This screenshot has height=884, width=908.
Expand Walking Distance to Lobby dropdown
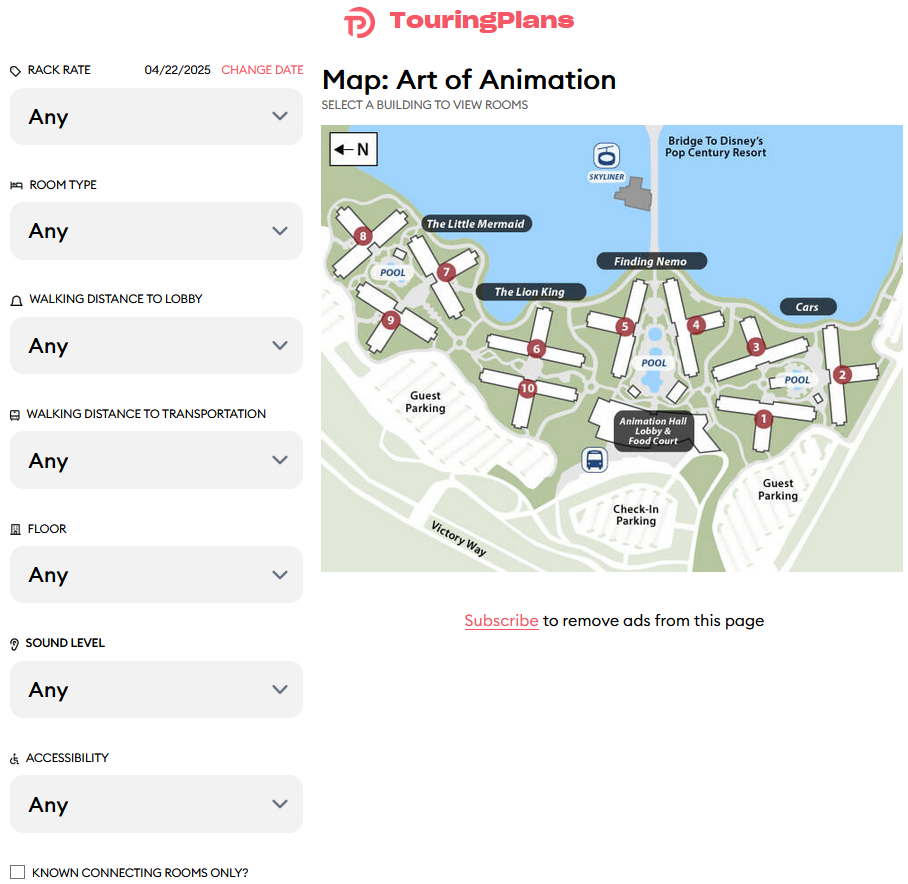[x=156, y=346]
